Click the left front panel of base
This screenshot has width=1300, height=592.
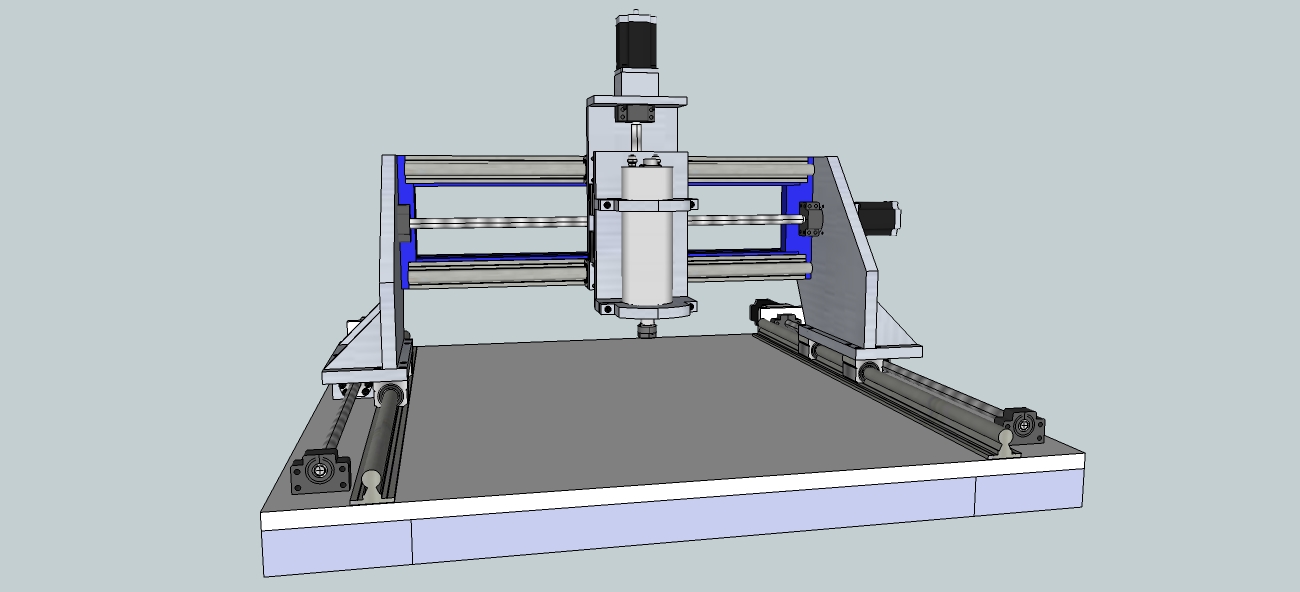coord(338,552)
